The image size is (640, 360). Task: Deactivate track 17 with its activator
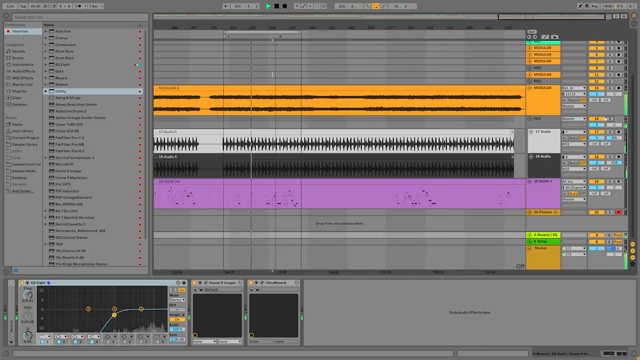596,132
